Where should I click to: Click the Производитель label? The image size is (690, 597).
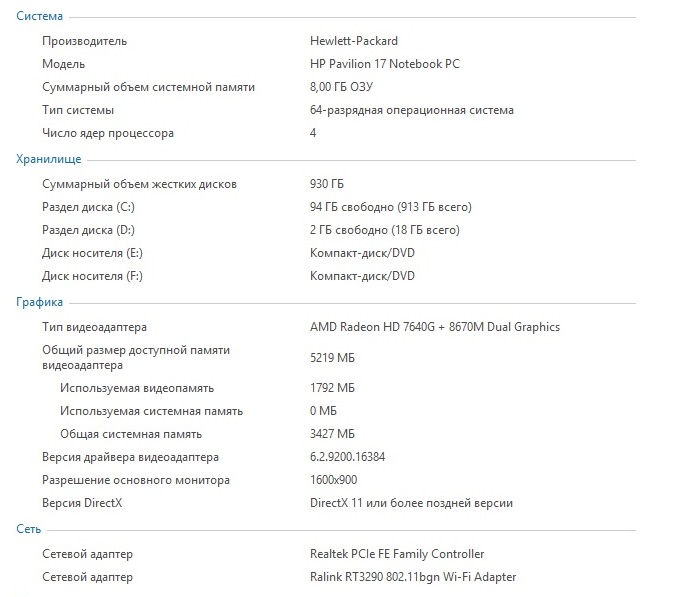tap(84, 41)
